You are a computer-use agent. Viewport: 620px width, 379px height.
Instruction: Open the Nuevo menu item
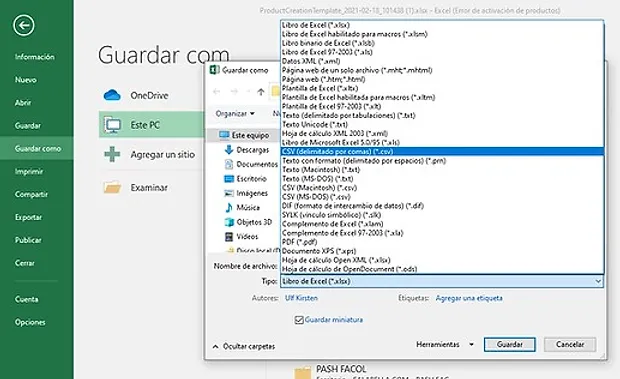[26, 80]
